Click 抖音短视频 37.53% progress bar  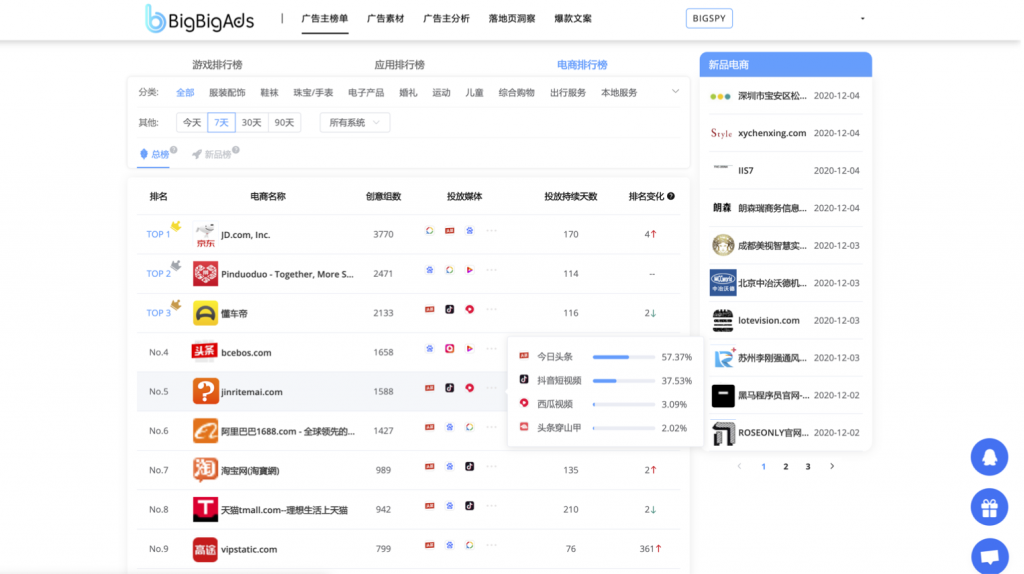pyautogui.click(x=624, y=381)
